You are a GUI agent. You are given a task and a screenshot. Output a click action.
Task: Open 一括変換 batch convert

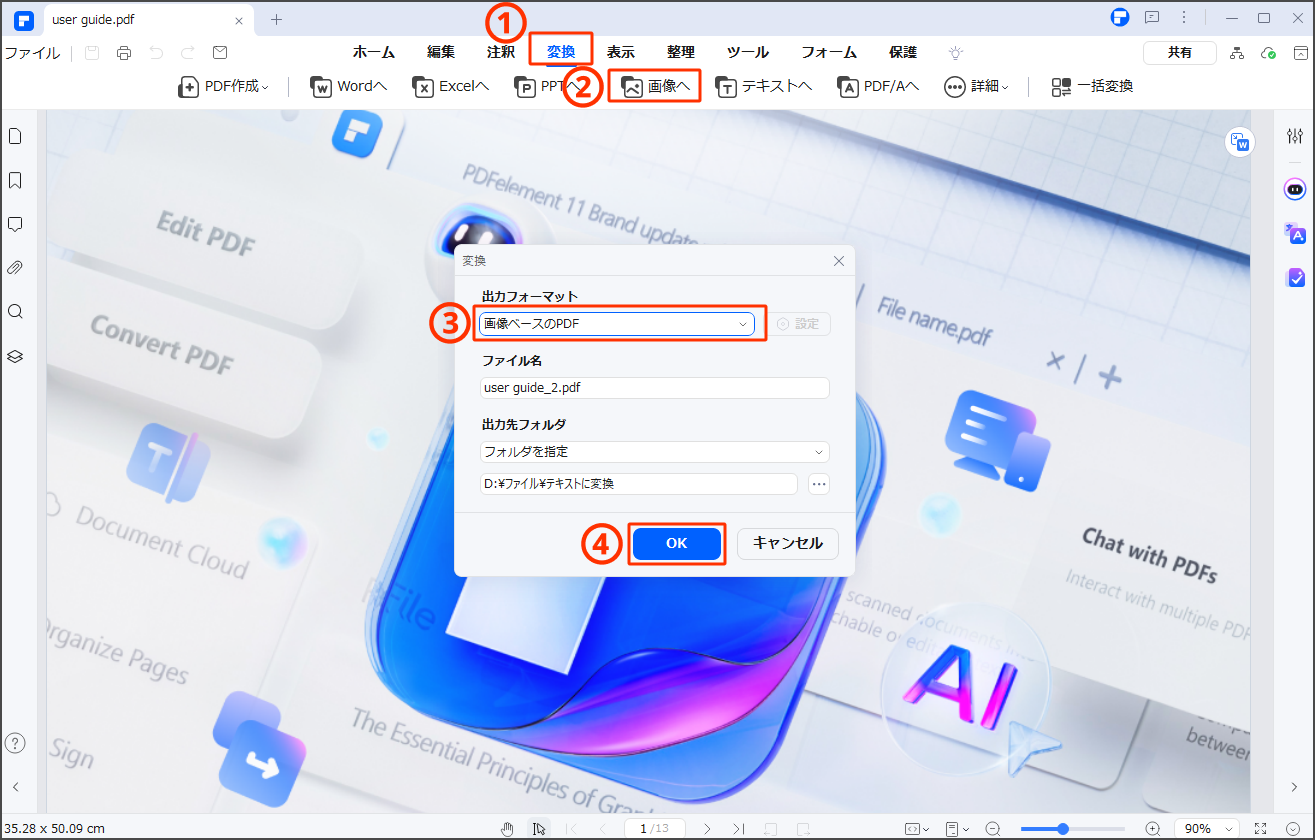click(x=1092, y=87)
